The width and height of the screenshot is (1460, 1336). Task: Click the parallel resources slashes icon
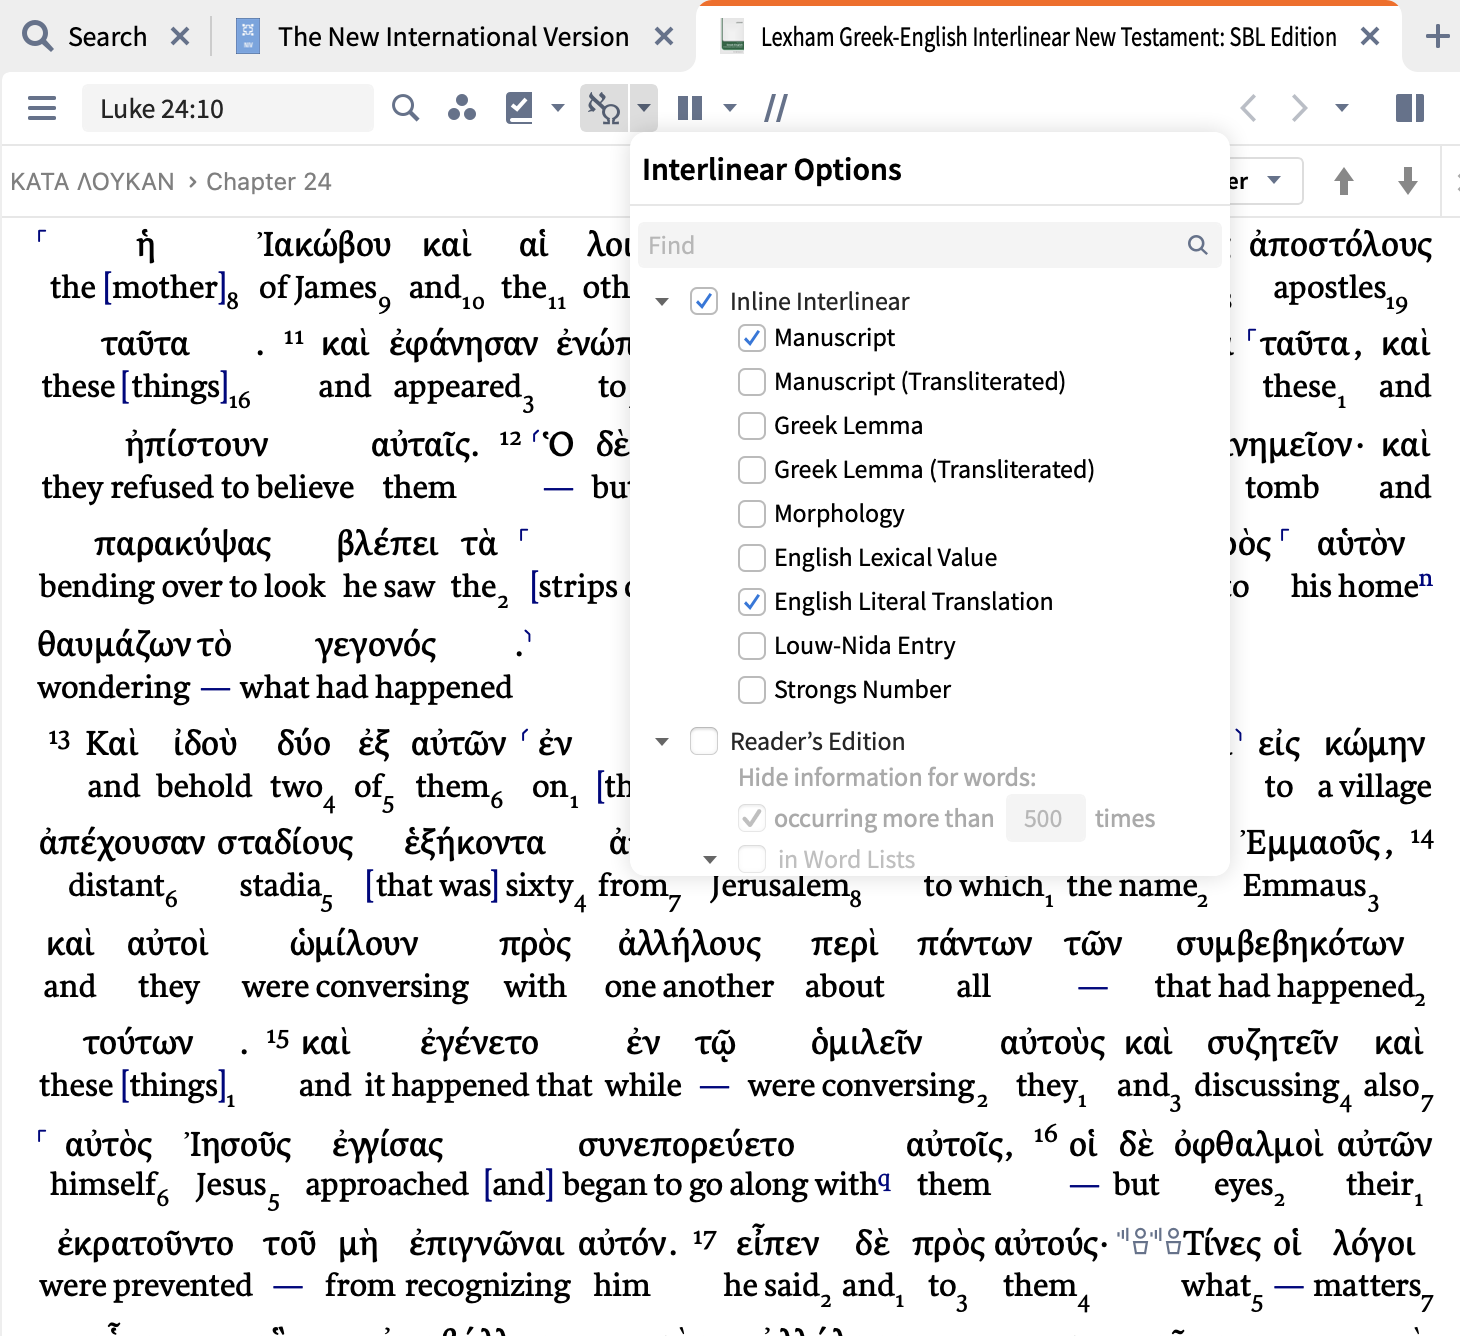[x=776, y=108]
